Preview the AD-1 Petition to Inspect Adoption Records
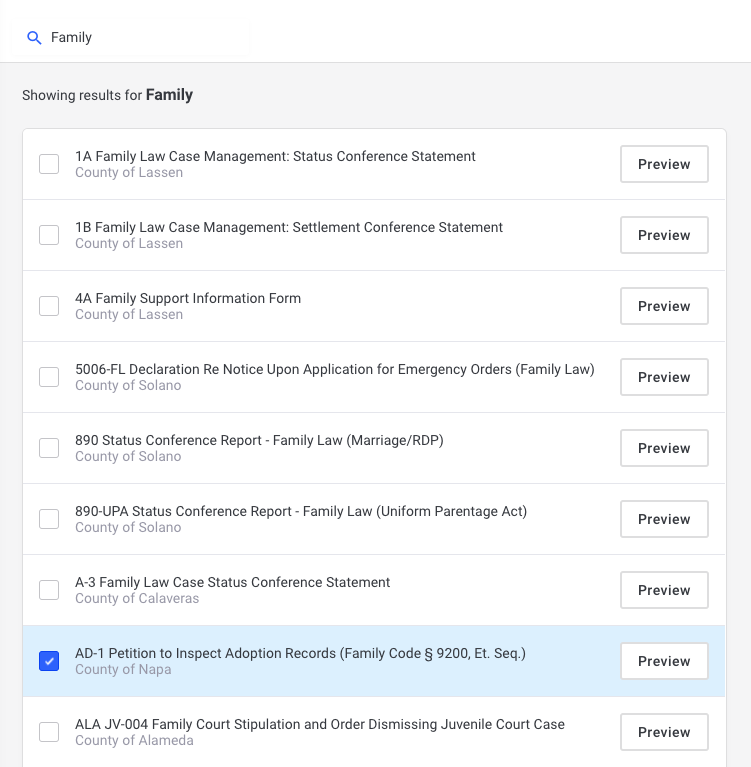 (x=664, y=661)
